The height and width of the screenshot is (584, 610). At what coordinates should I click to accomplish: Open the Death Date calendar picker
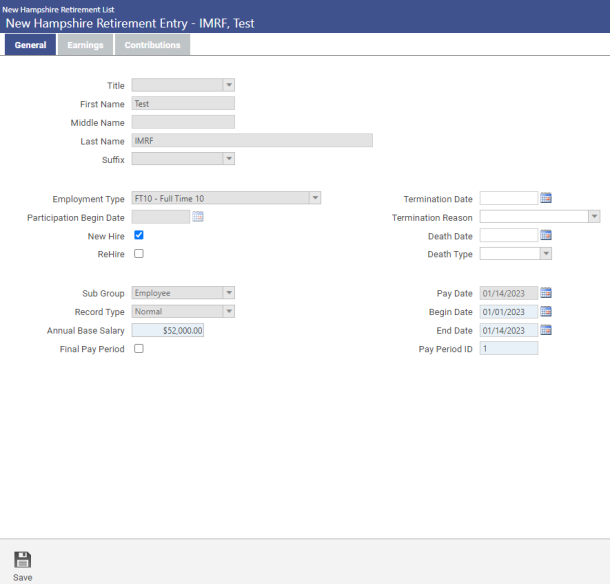point(546,235)
